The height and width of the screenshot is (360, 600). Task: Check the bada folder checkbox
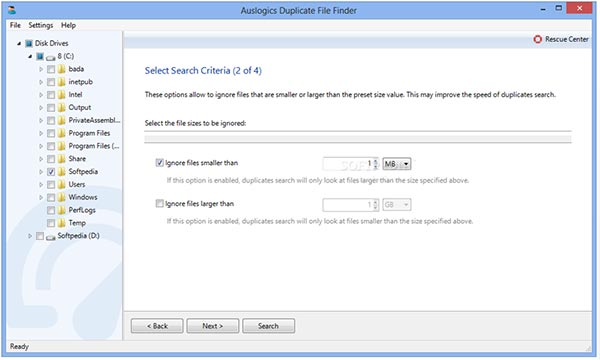coord(51,69)
